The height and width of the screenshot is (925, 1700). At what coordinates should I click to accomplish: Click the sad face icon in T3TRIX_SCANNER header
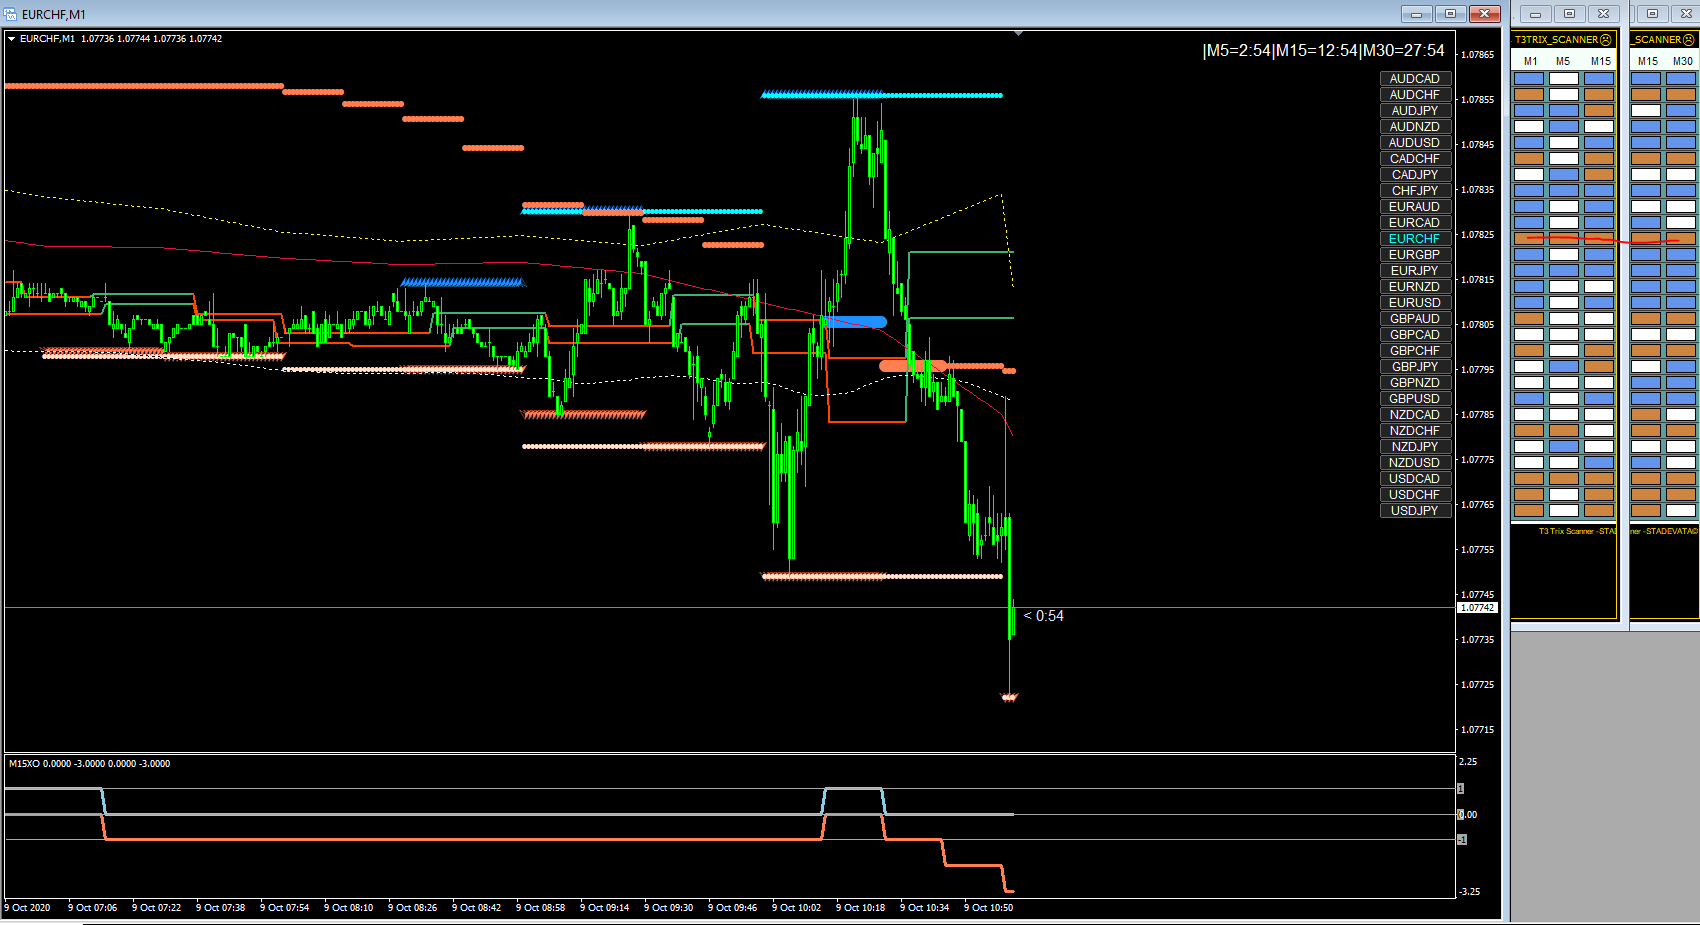1606,40
